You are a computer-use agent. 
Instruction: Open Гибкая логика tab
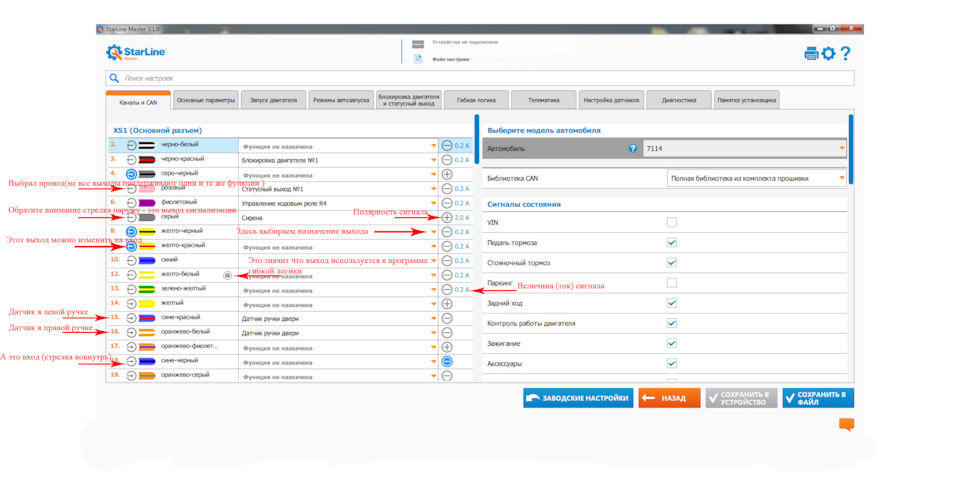point(476,100)
